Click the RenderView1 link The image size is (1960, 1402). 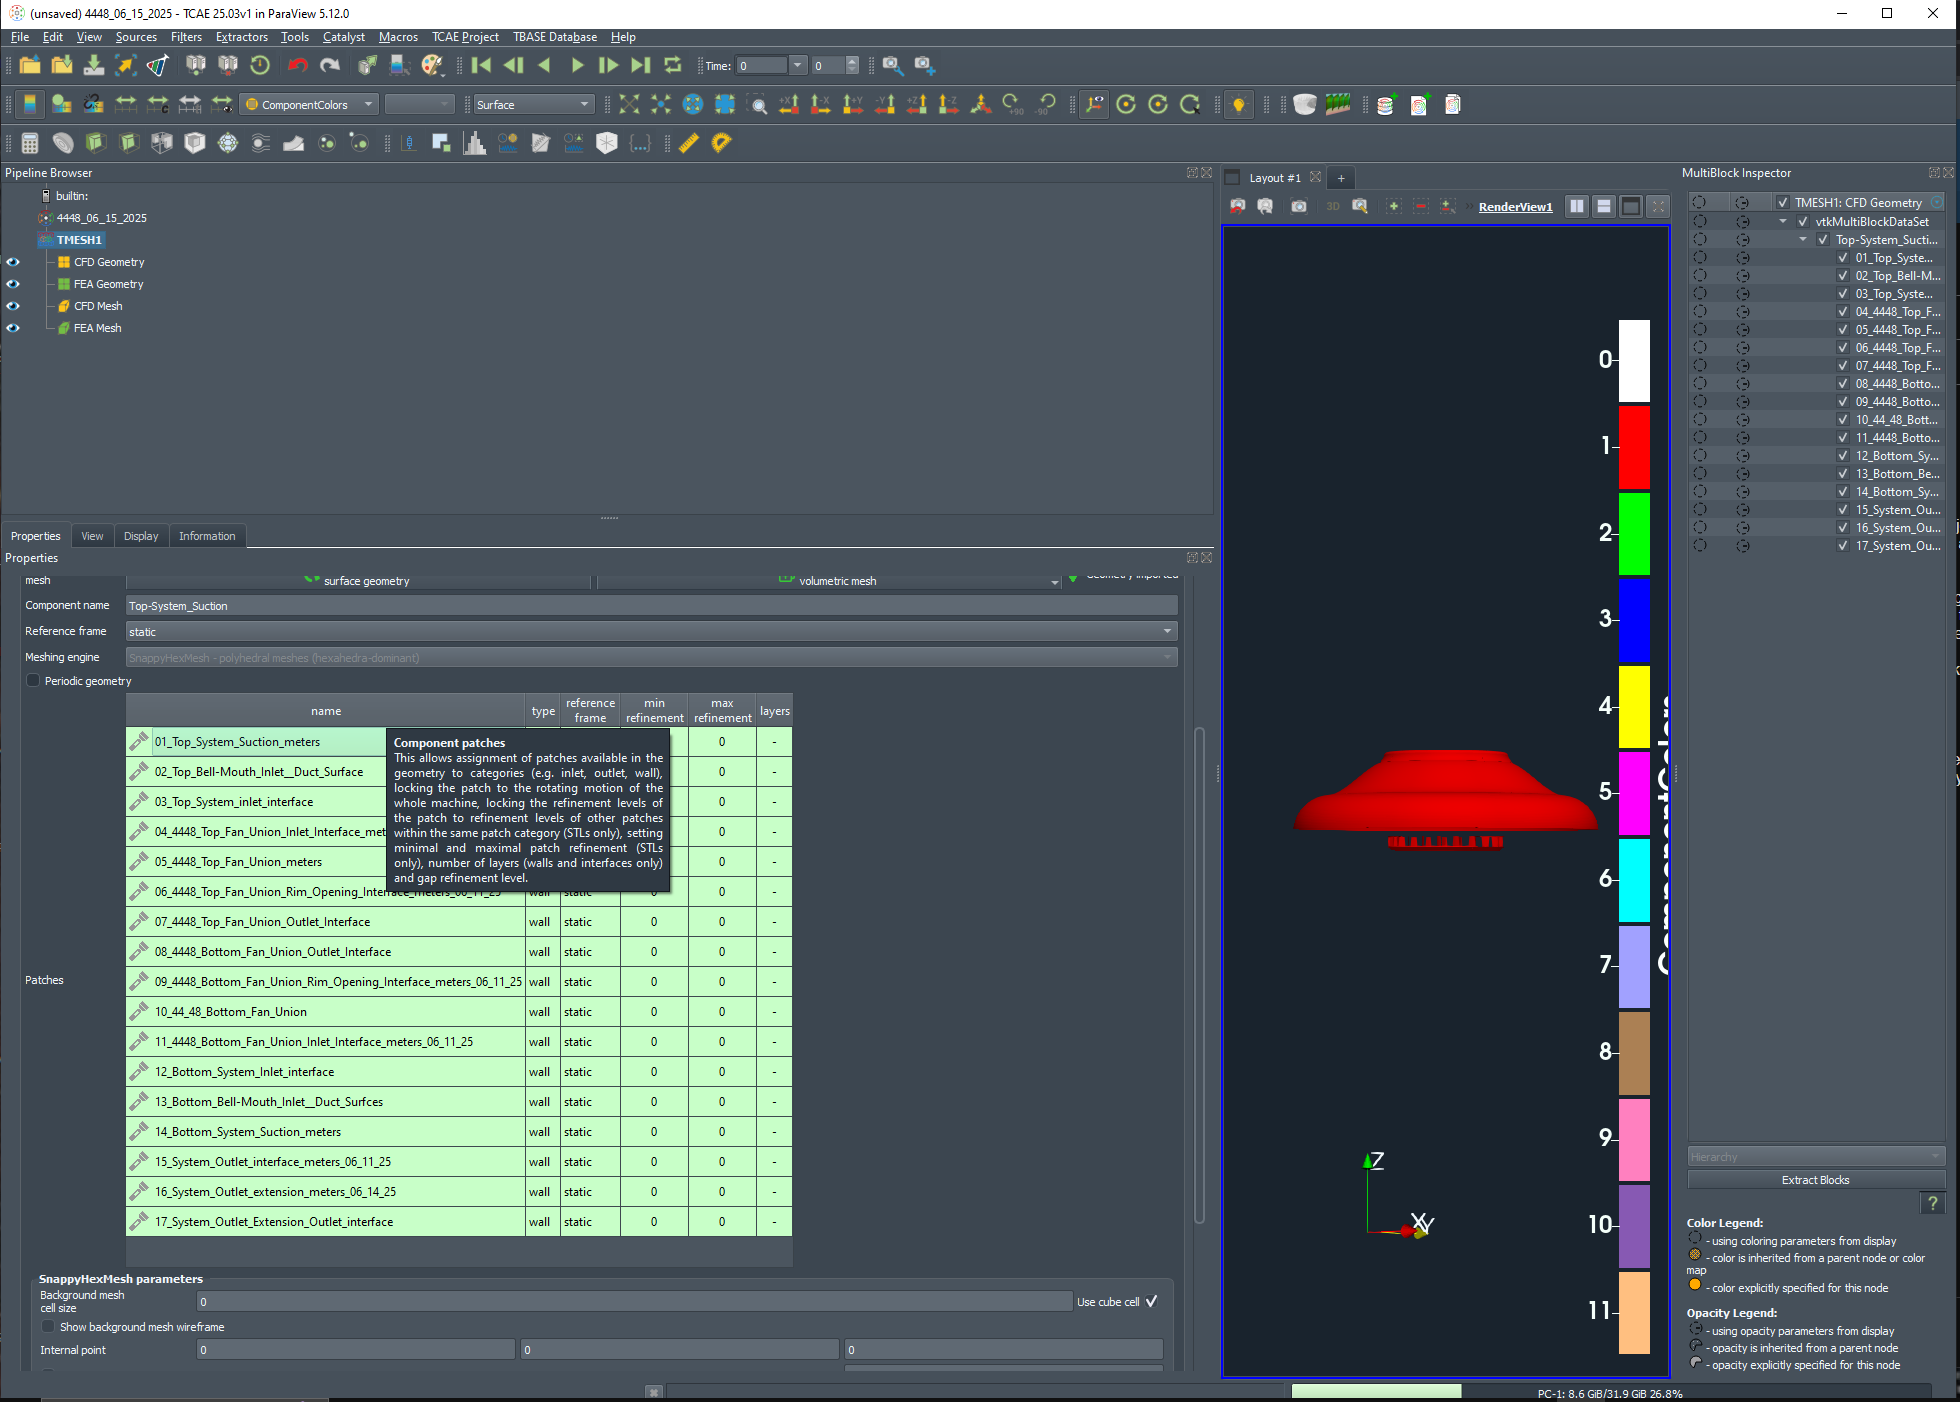tap(1515, 207)
